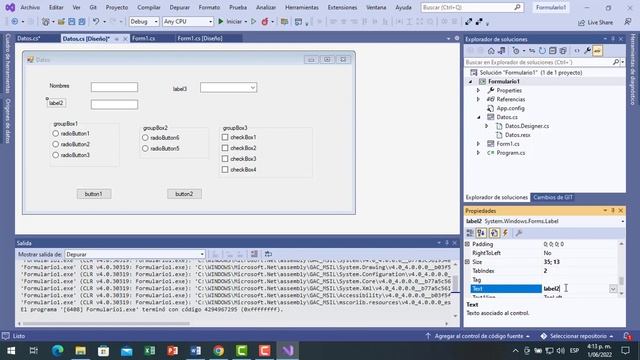This screenshot has width=640, height=360.
Task: Expand the Form1.cs node
Action: point(478,144)
